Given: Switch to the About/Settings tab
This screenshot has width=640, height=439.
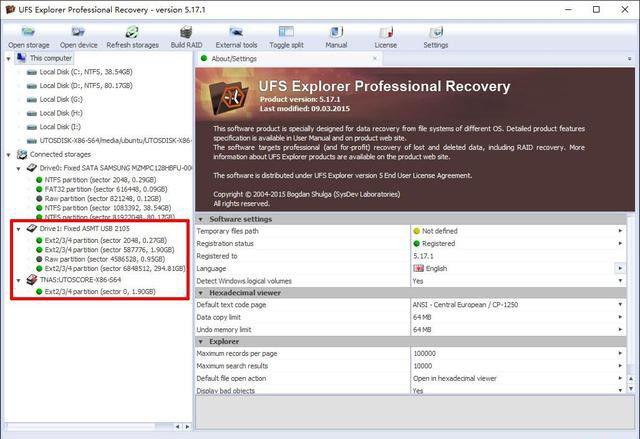Looking at the screenshot, I should pyautogui.click(x=289, y=59).
